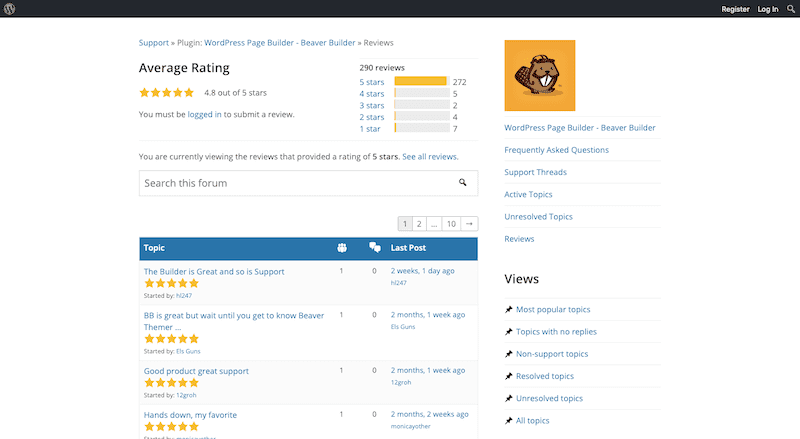Click the 4 stars rating bar
Image resolution: width=800 pixels, height=439 pixels.
tap(422, 93)
